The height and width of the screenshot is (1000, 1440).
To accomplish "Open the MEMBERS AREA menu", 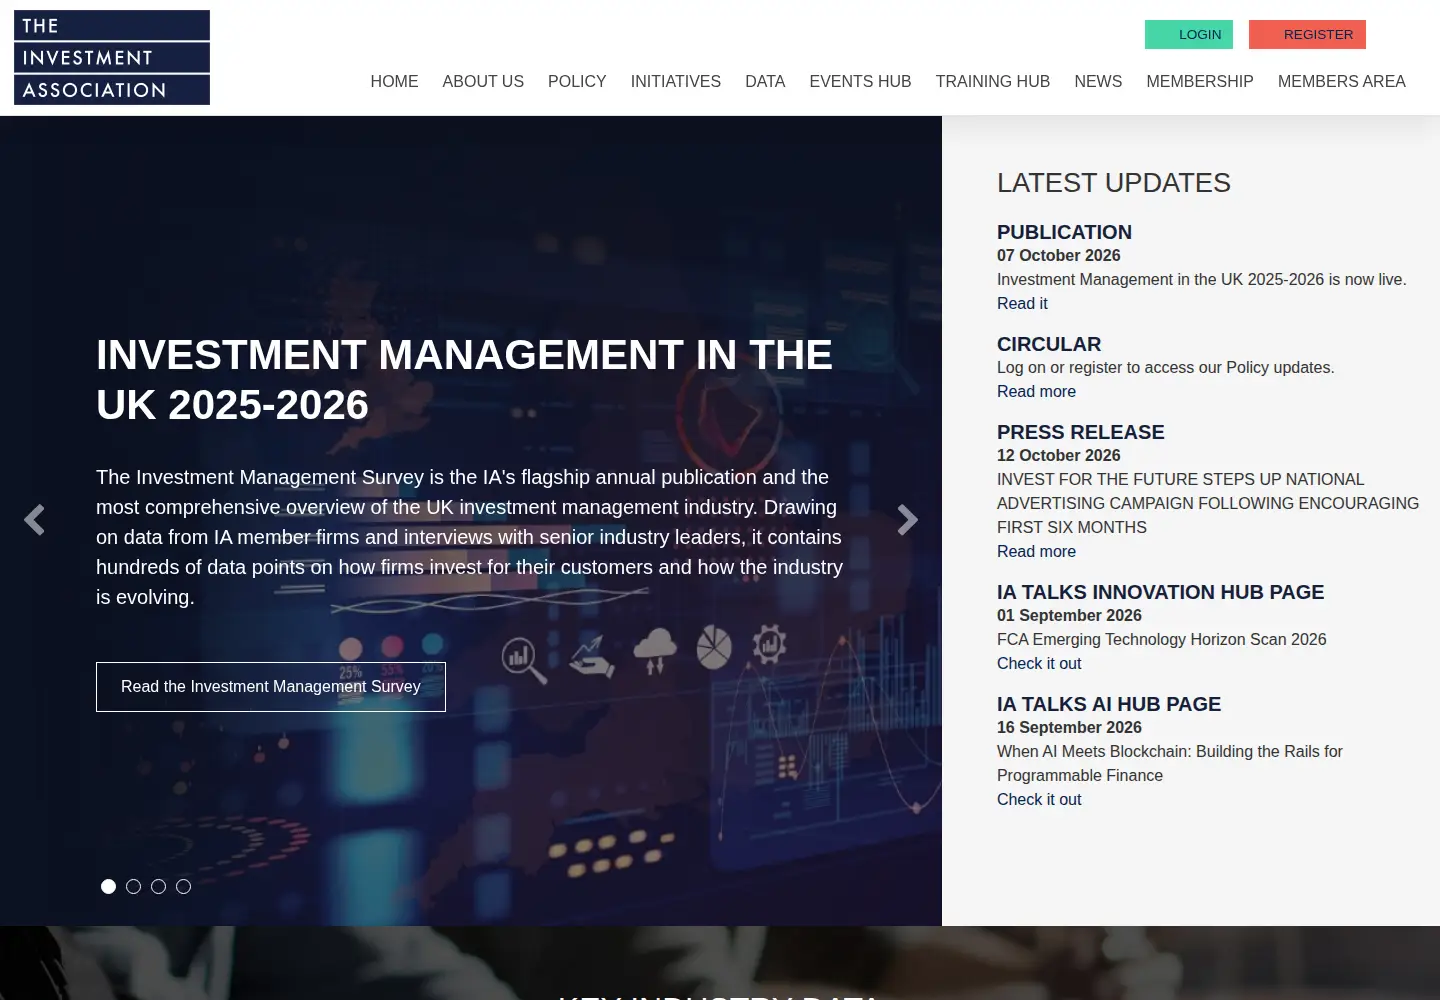I will coord(1342,81).
